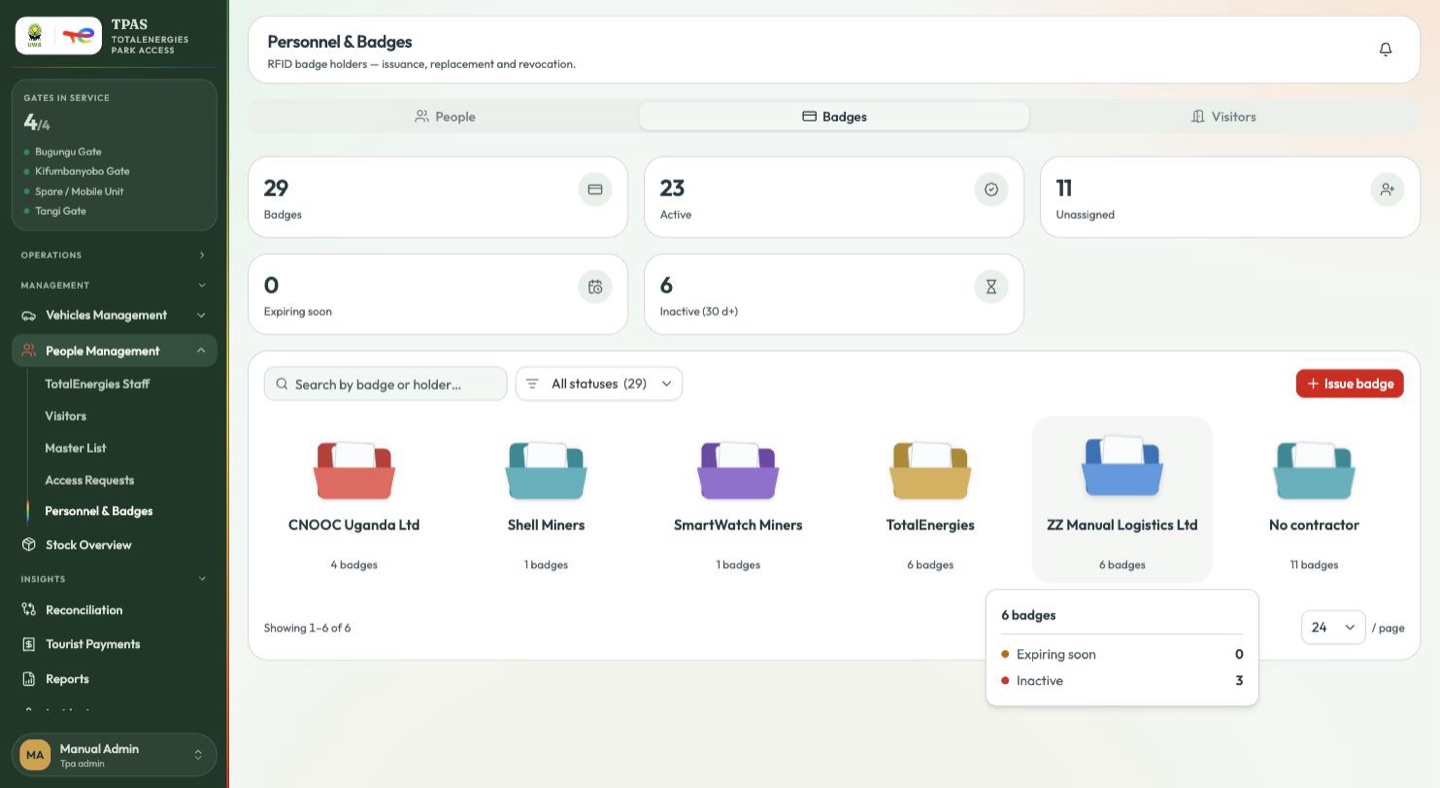Click the card icon on Badges stat

coord(595,189)
